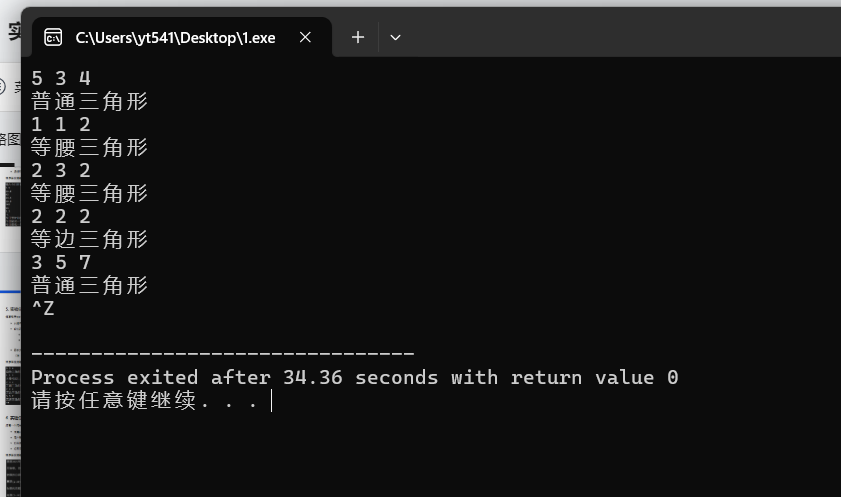Click the input line 2 2 2
Image resolution: width=841 pixels, height=497 pixels.
click(x=61, y=217)
